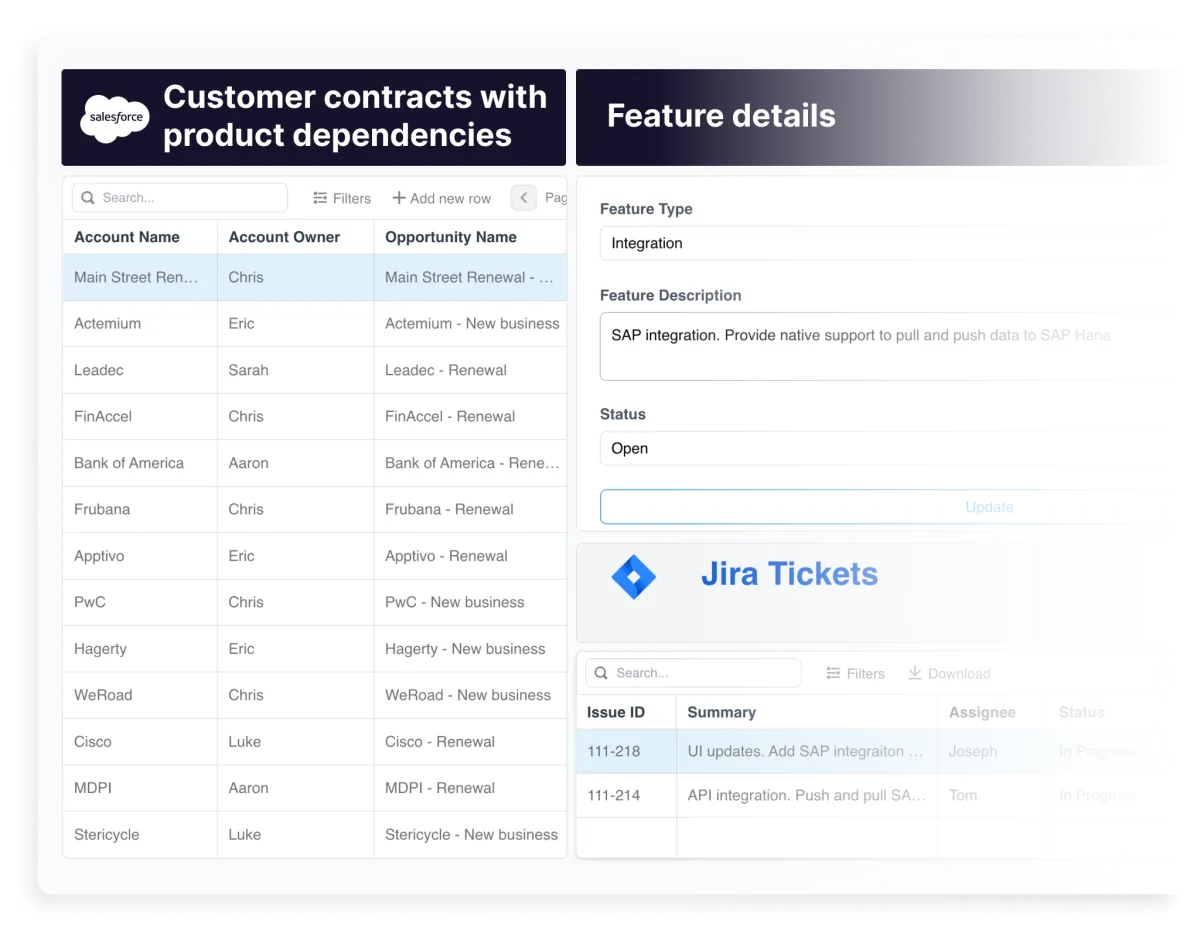The image size is (1200, 933).
Task: Click owner Aaron in Bank of America row
Action: 248,463
